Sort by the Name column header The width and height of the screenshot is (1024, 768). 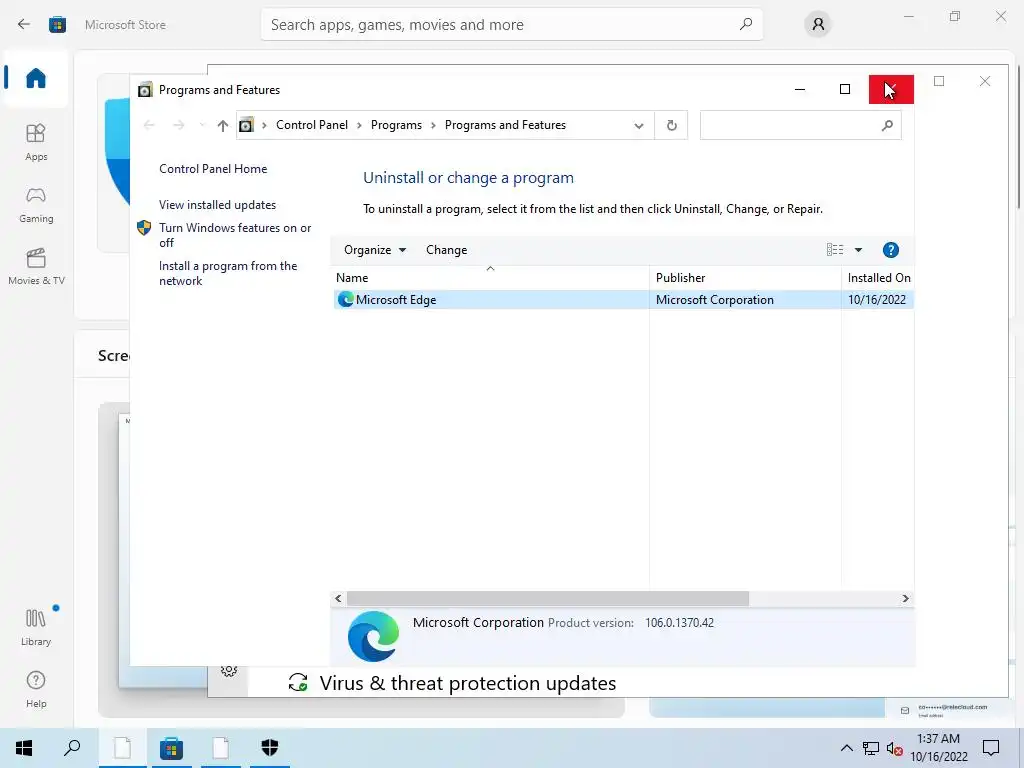490,278
